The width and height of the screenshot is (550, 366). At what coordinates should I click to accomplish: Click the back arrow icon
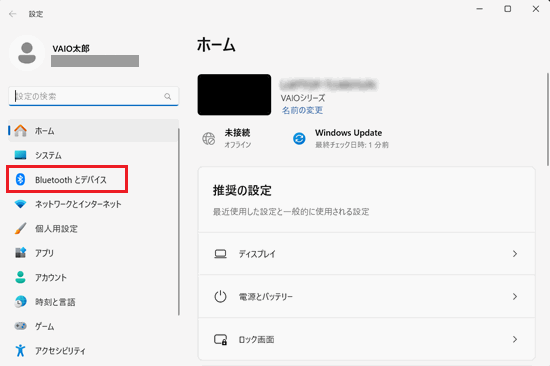13,14
